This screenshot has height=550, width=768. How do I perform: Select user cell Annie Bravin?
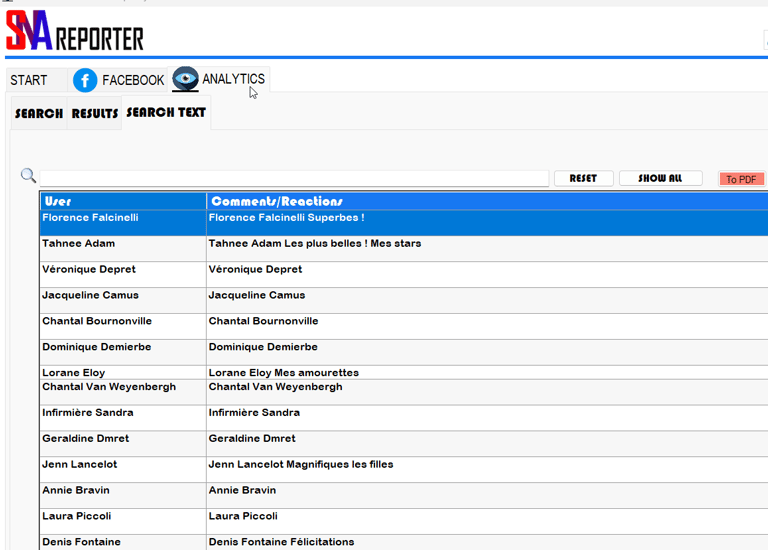123,496
